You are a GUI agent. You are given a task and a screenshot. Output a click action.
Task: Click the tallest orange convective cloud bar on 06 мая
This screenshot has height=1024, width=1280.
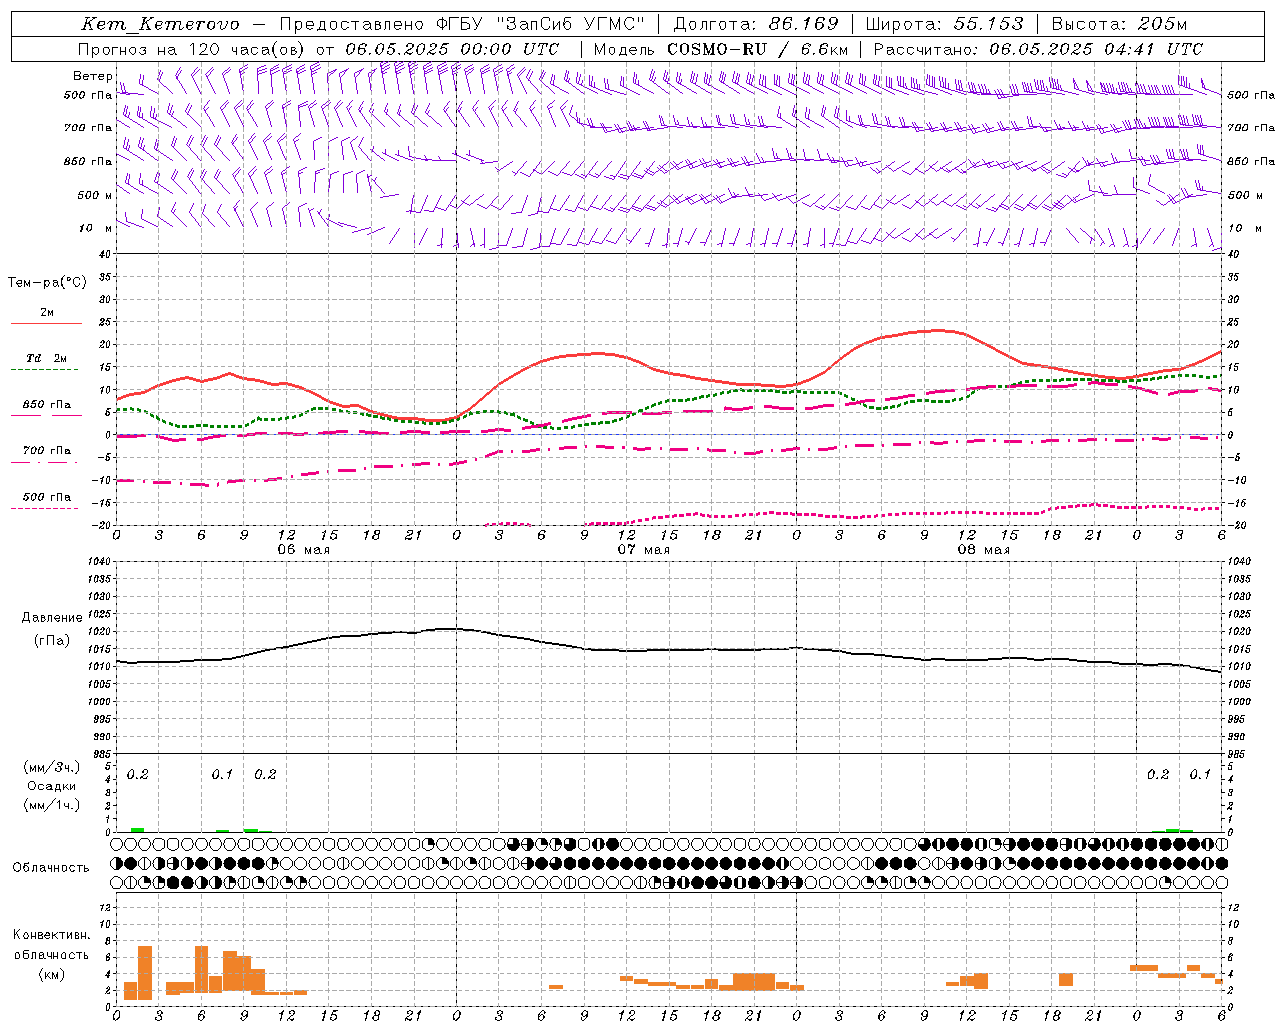(145, 972)
